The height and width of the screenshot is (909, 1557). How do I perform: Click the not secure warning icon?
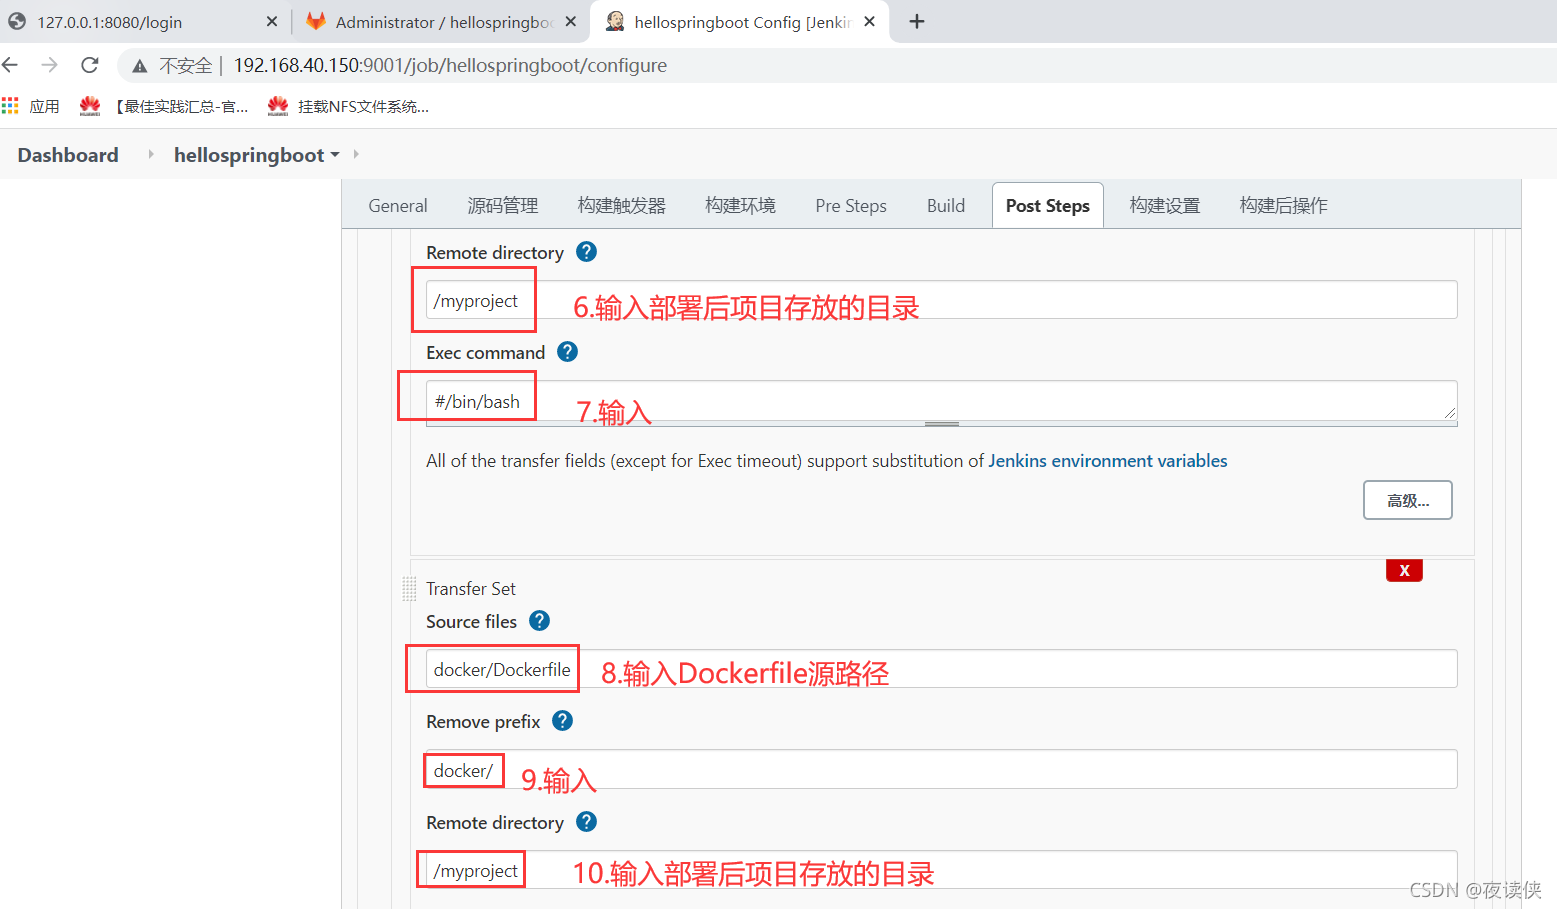tap(140, 66)
